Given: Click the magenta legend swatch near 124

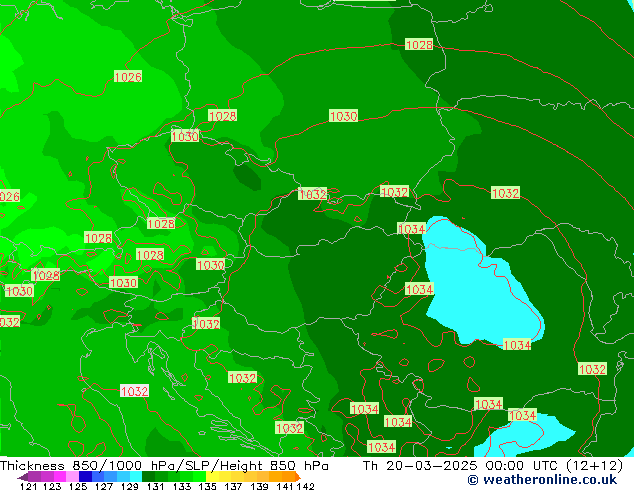Looking at the screenshot, I should click(x=59, y=477).
